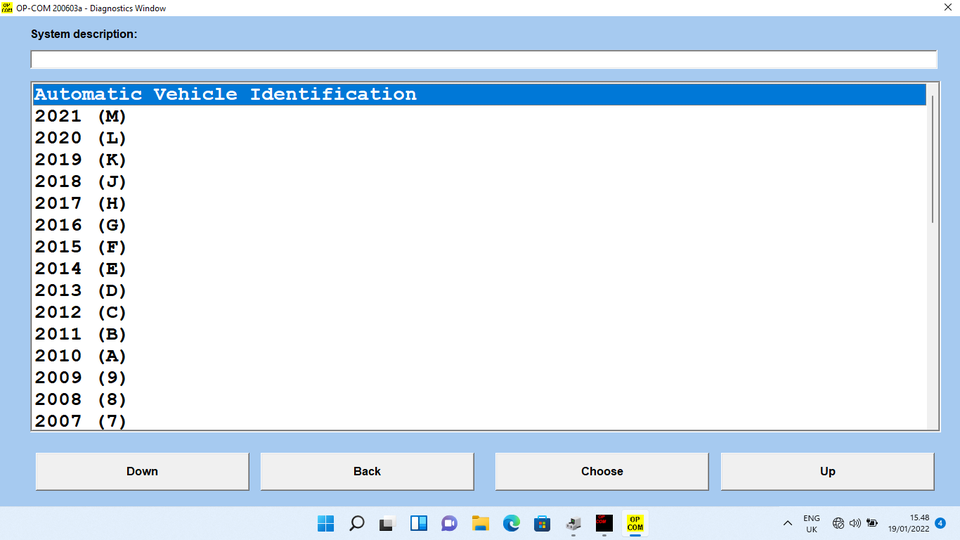Screen dimensions: 960x540
Task: Open the Windows Start menu
Action: tap(326, 523)
